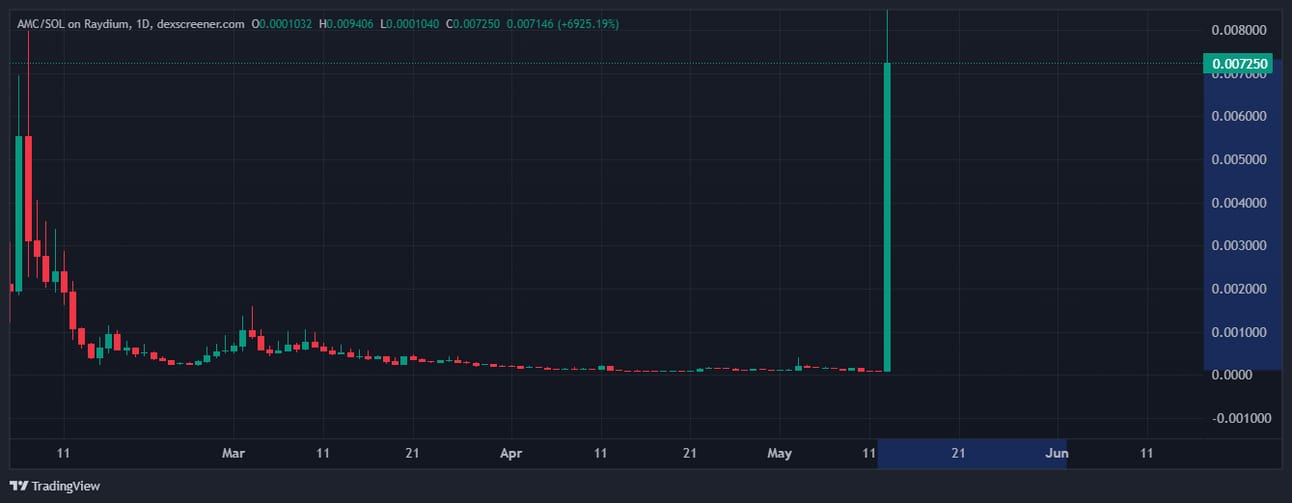1292x503 pixels.
Task: Click the 0.001000 price axis label
Action: [1240, 332]
